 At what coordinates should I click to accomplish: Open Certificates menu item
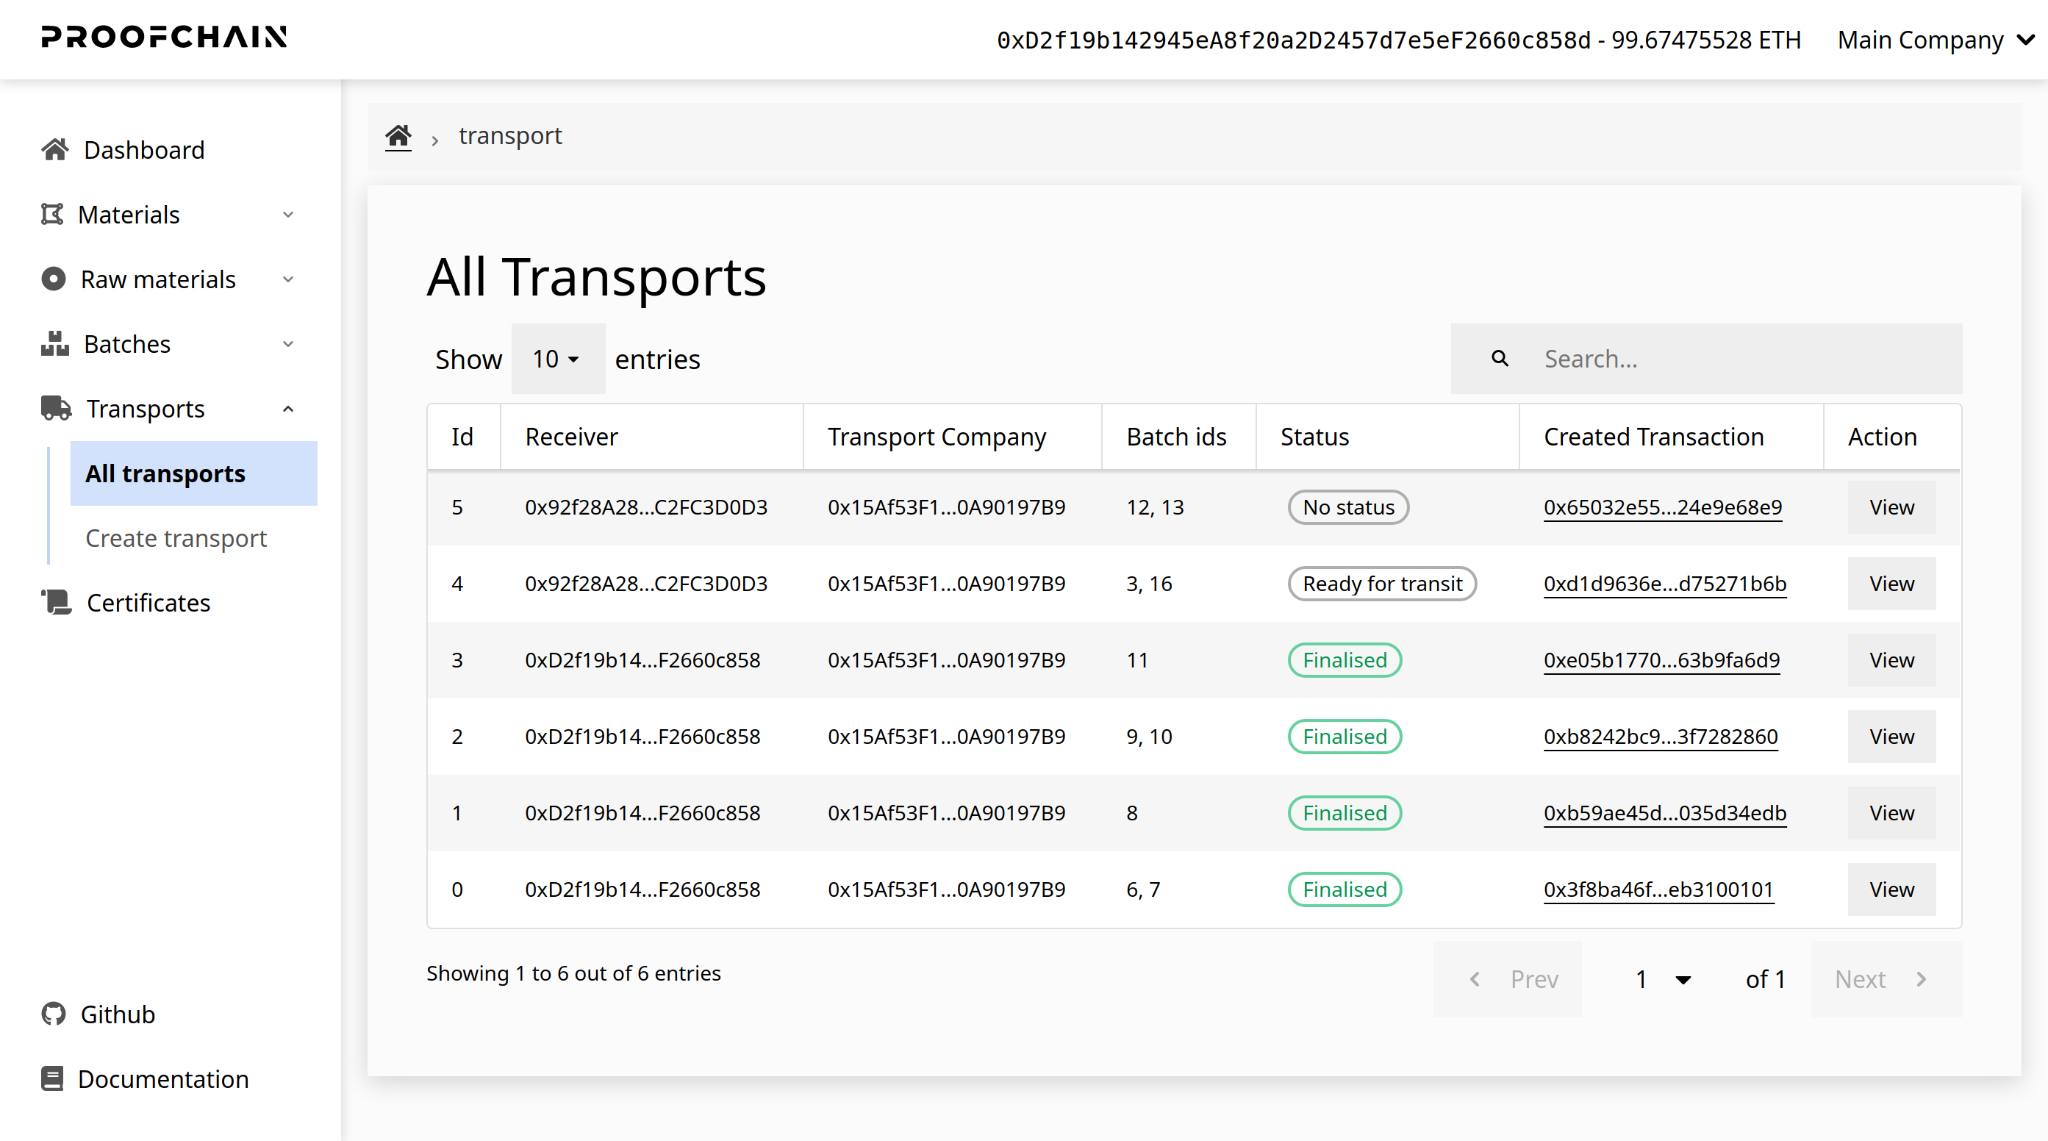coord(148,603)
